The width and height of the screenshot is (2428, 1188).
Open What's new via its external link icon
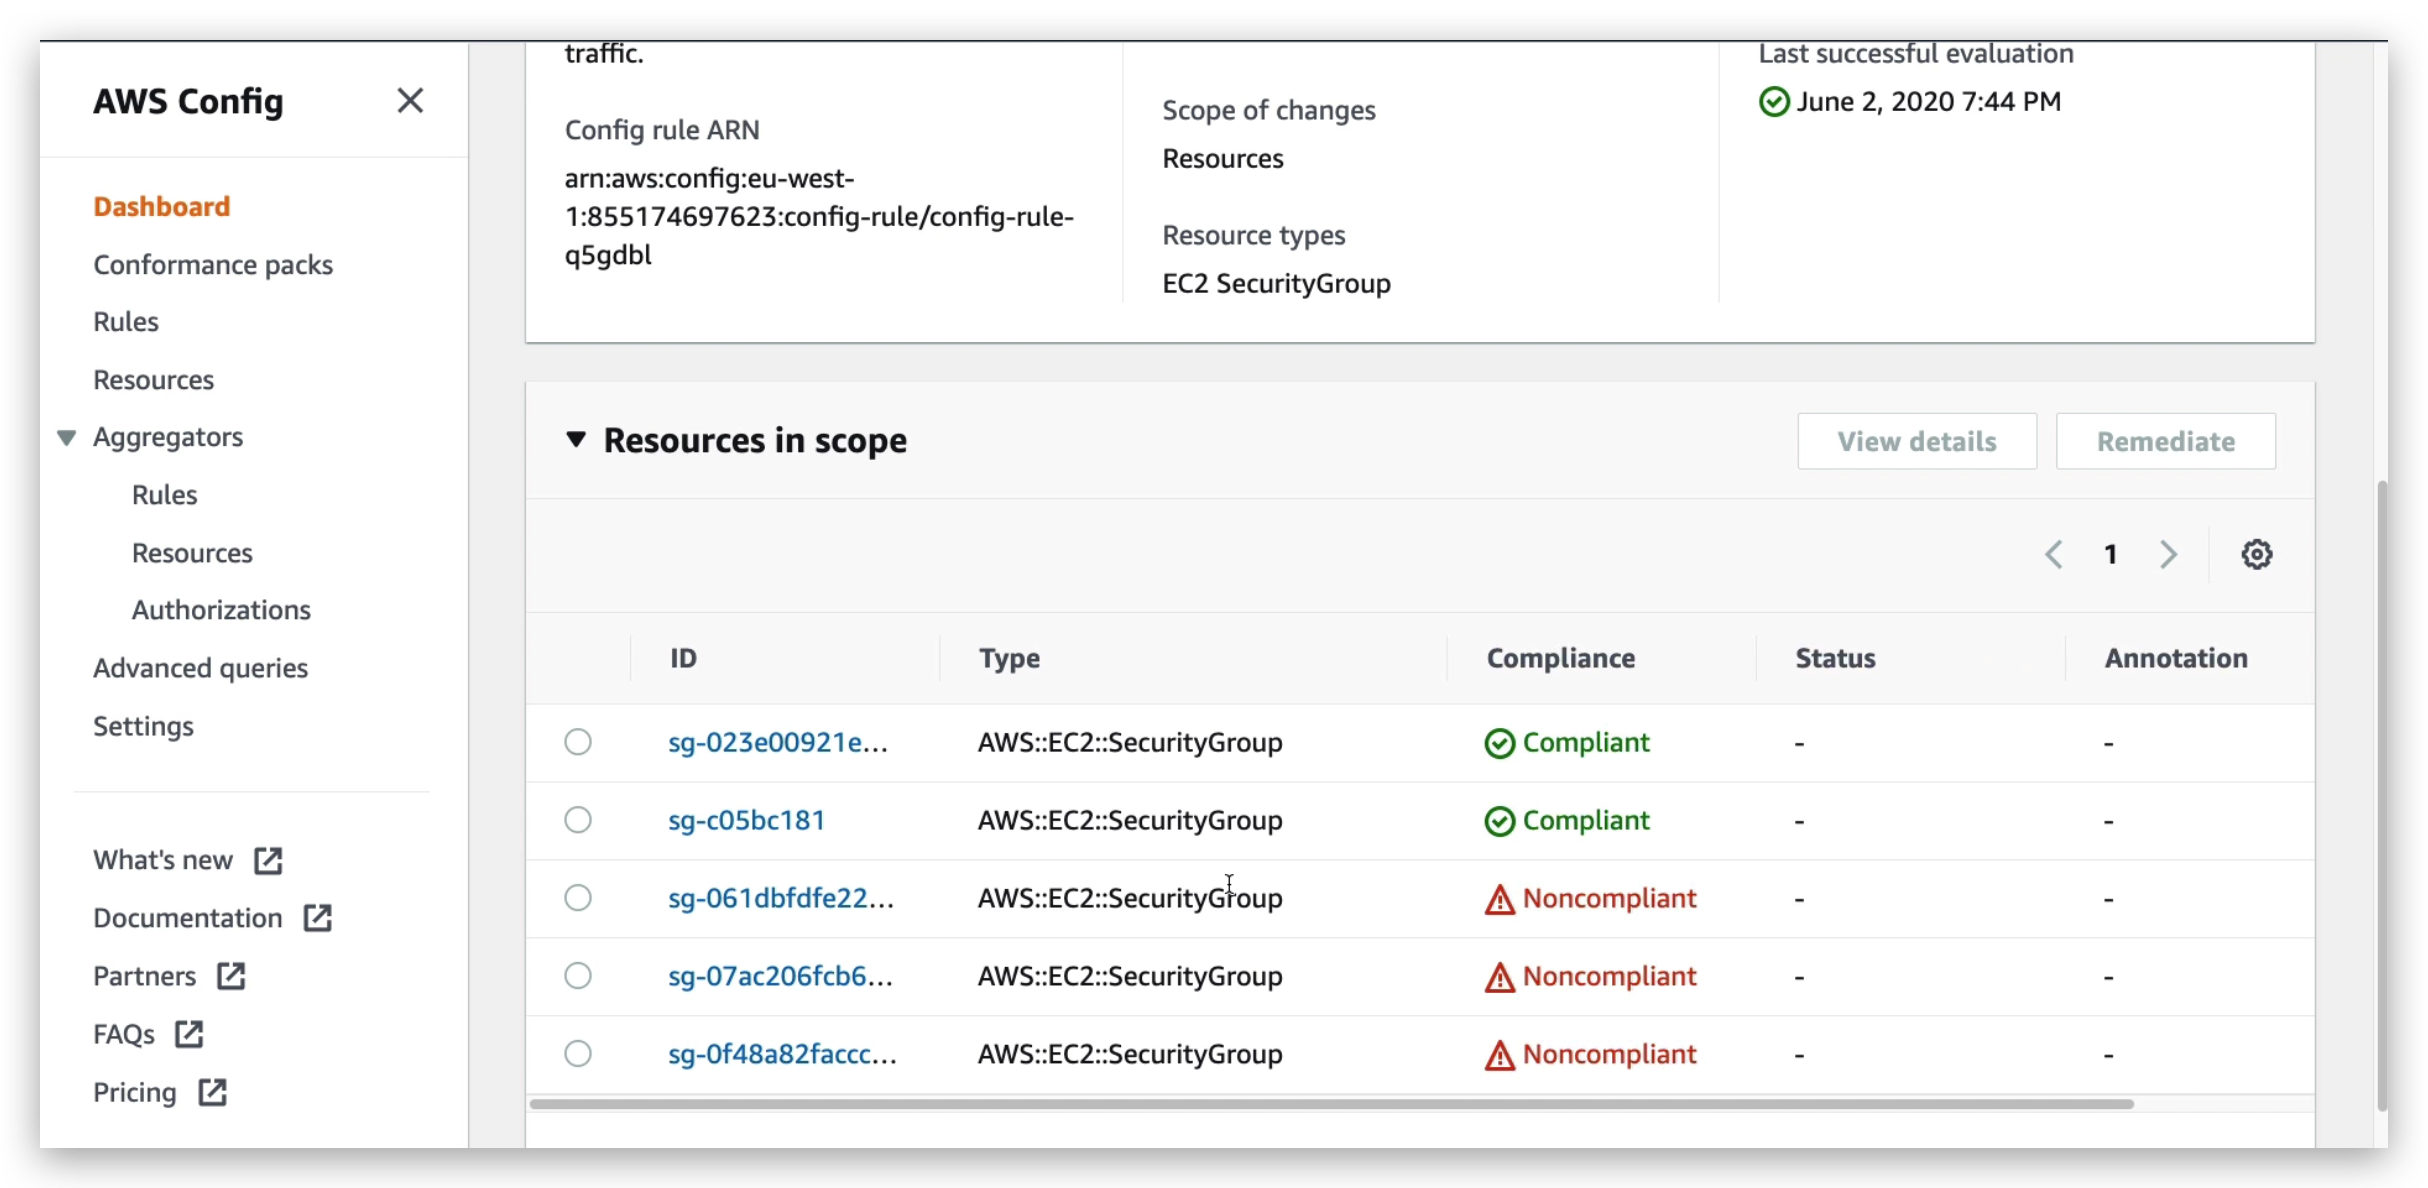267,859
